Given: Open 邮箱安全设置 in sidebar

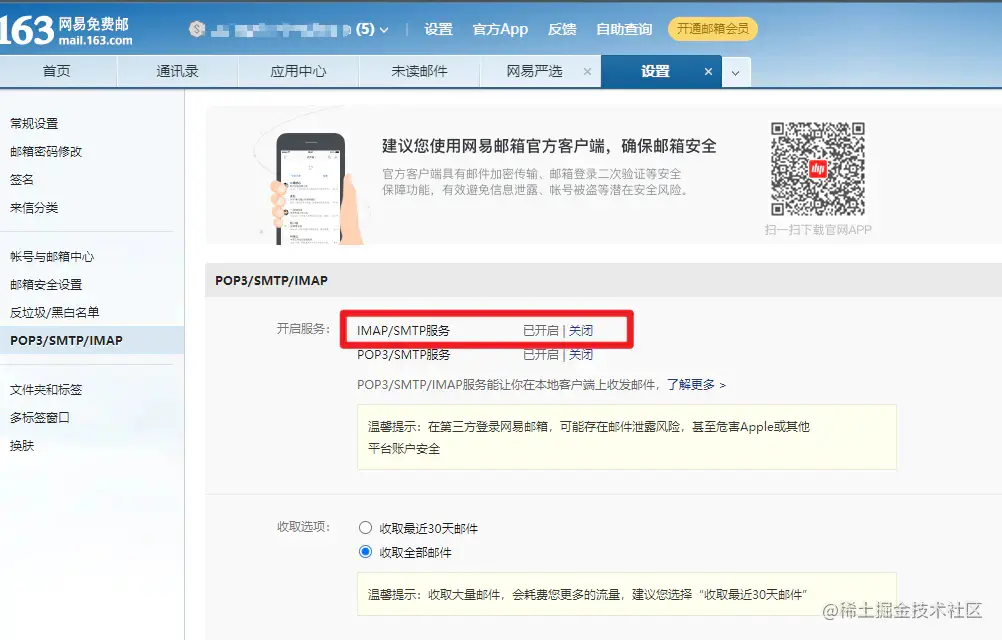Looking at the screenshot, I should point(46,285).
